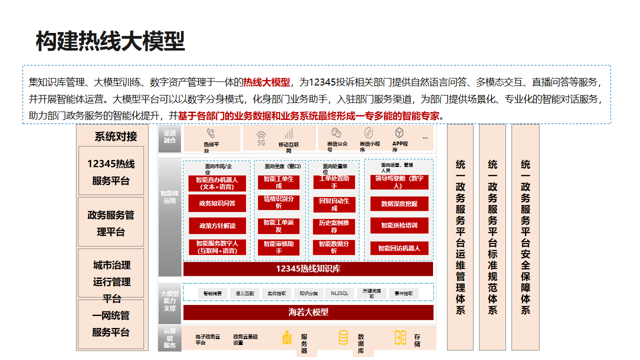
Task: Click the NL2SQL capability chip
Action: (x=339, y=293)
